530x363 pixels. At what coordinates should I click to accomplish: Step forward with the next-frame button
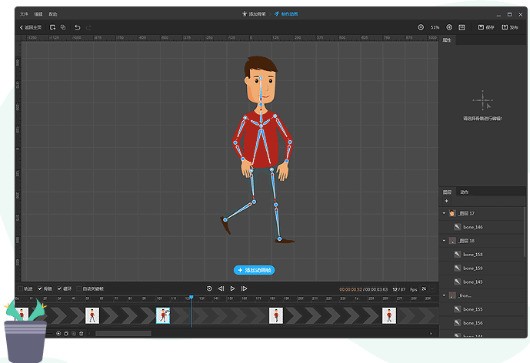(x=244, y=288)
